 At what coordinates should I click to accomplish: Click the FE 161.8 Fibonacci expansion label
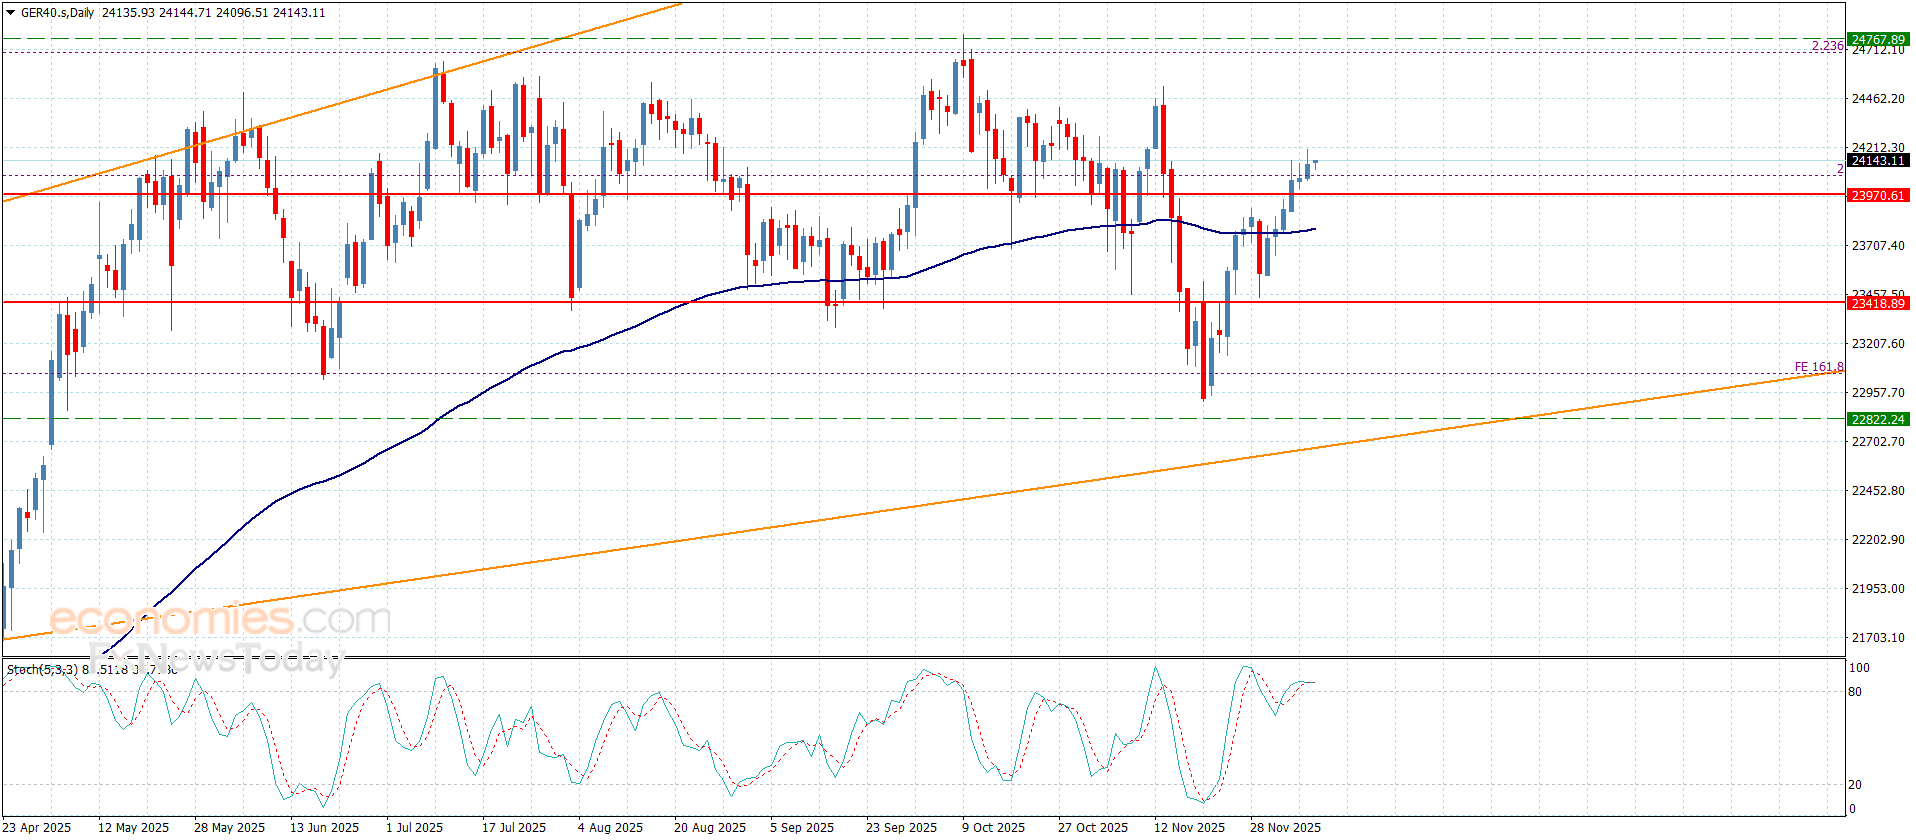click(x=1818, y=367)
